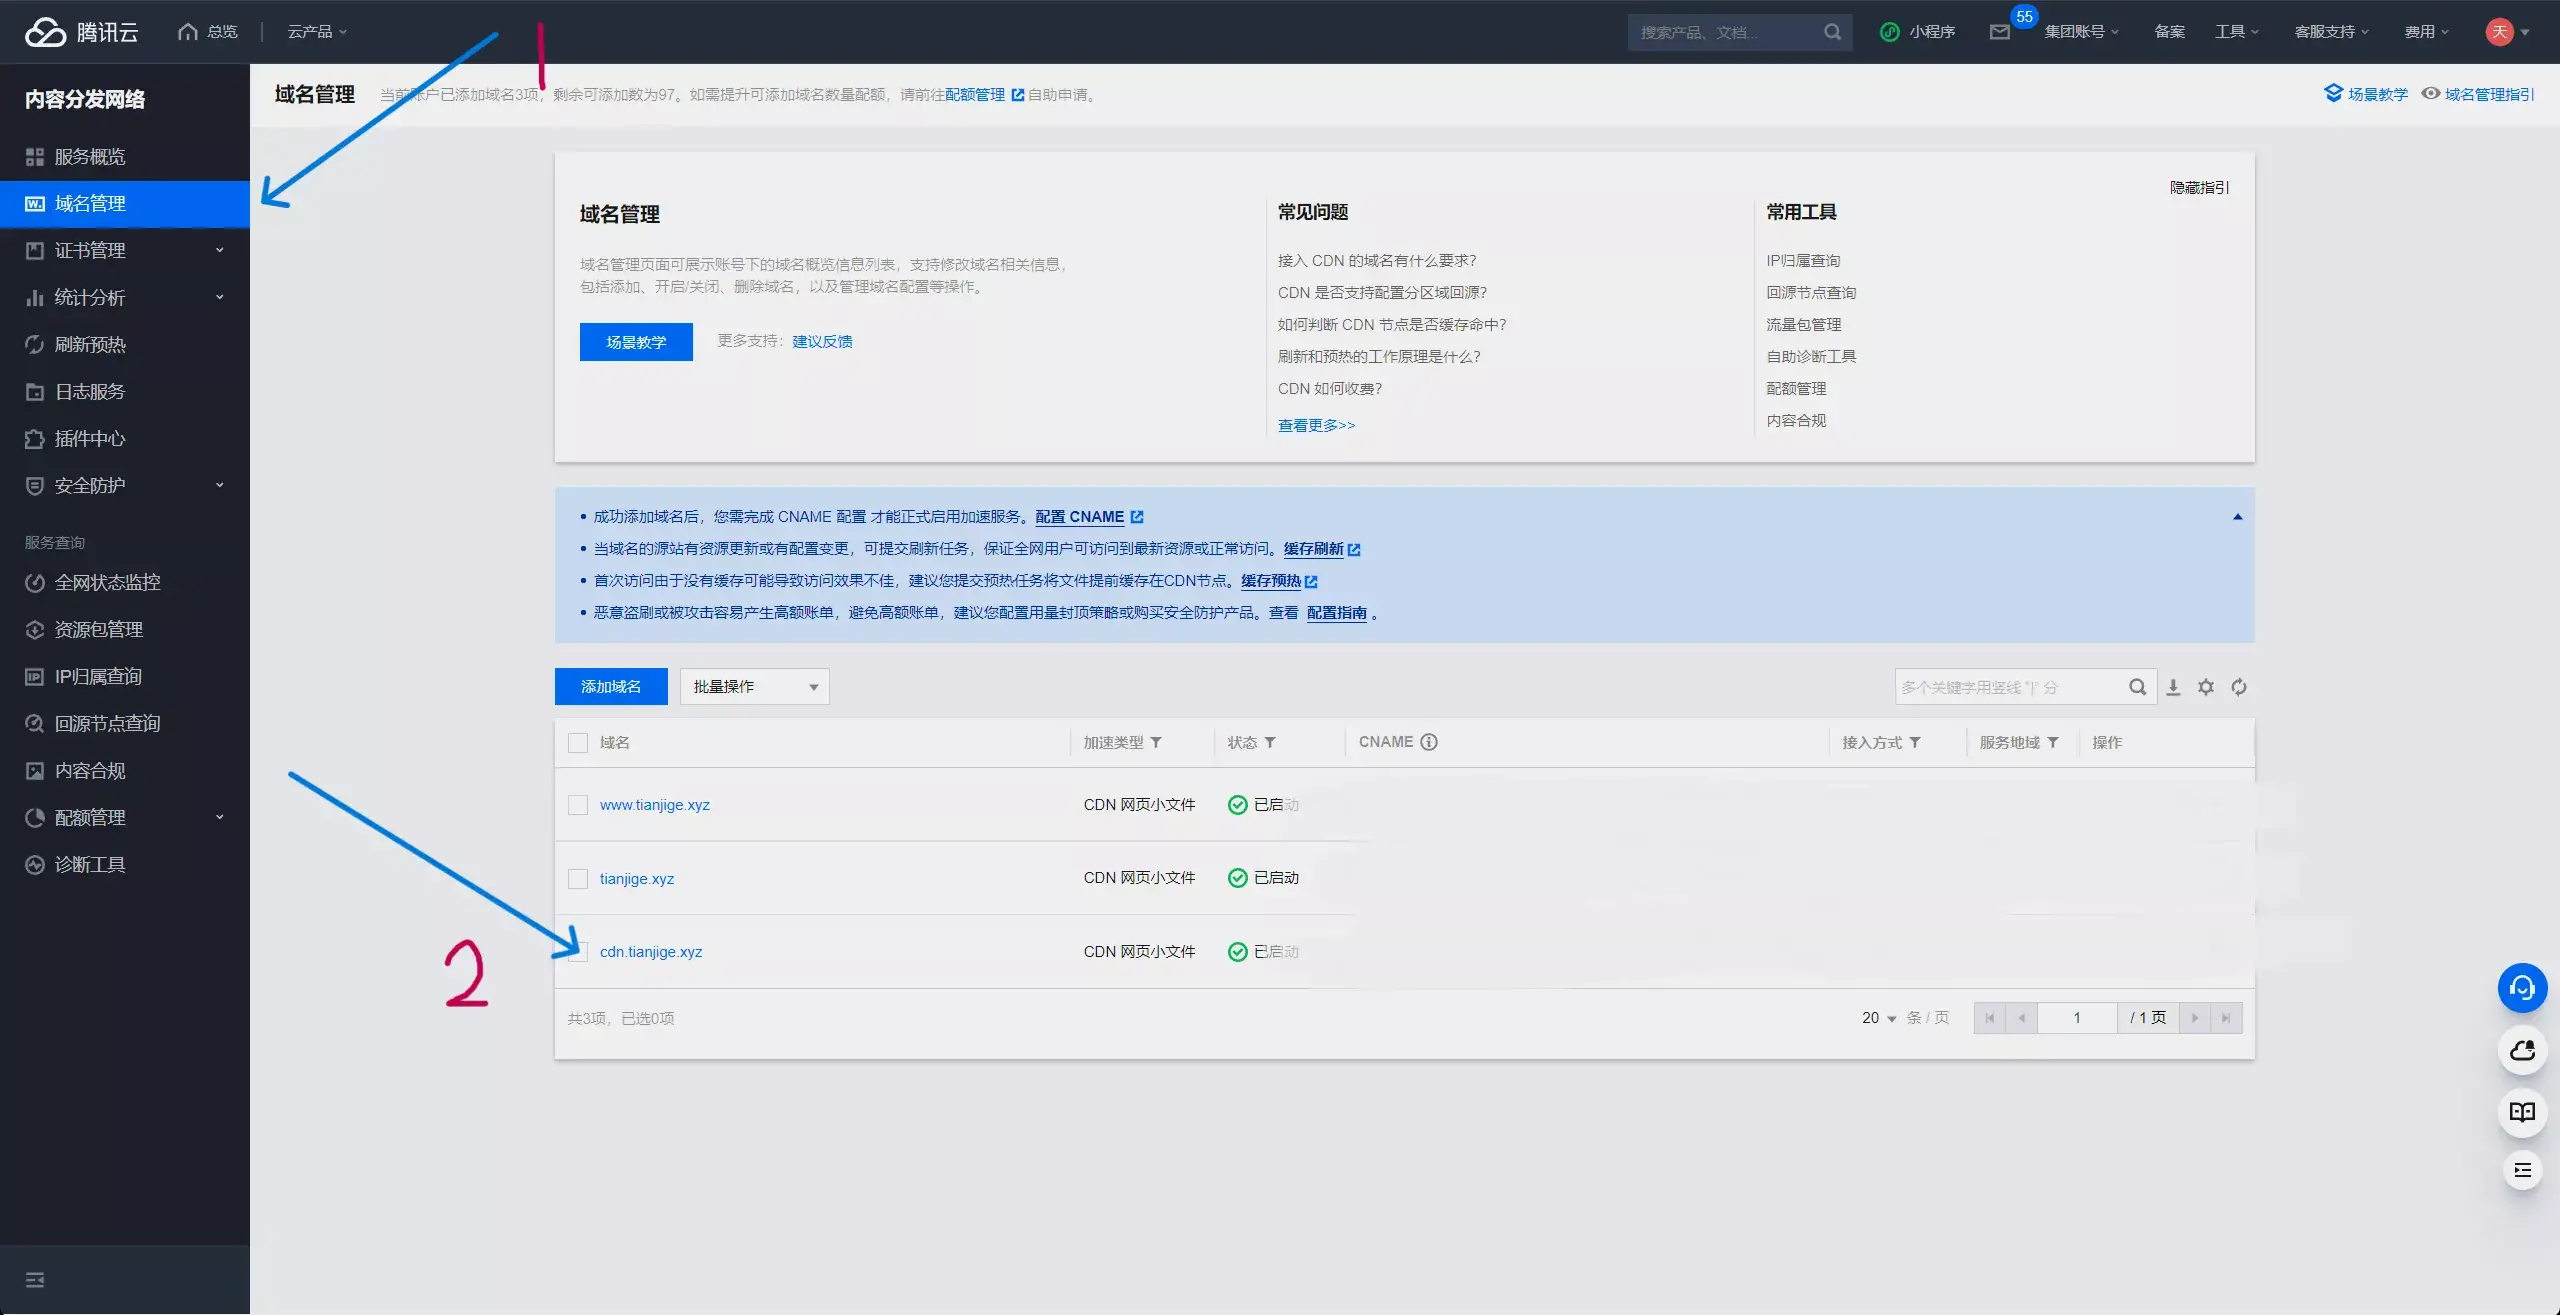Screen dimensions: 2560x1315
Task: Open table column settings gear icon
Action: pos(2206,687)
